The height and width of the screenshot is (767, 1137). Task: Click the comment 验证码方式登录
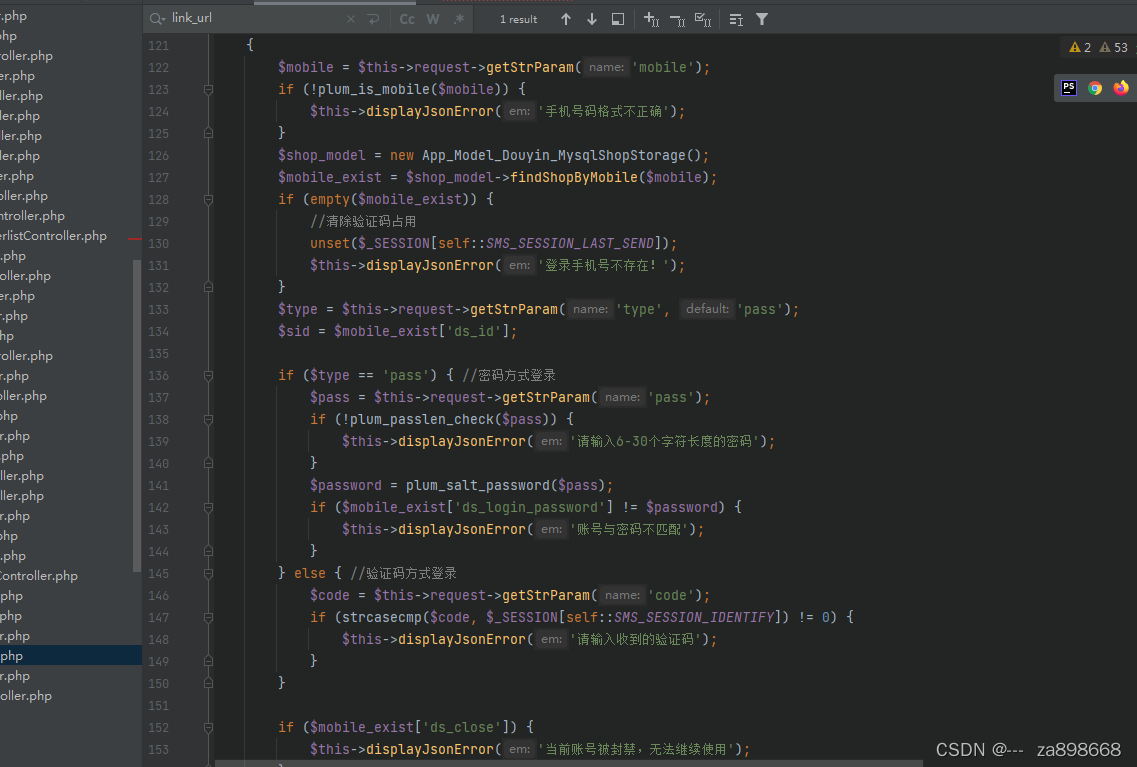(x=403, y=573)
